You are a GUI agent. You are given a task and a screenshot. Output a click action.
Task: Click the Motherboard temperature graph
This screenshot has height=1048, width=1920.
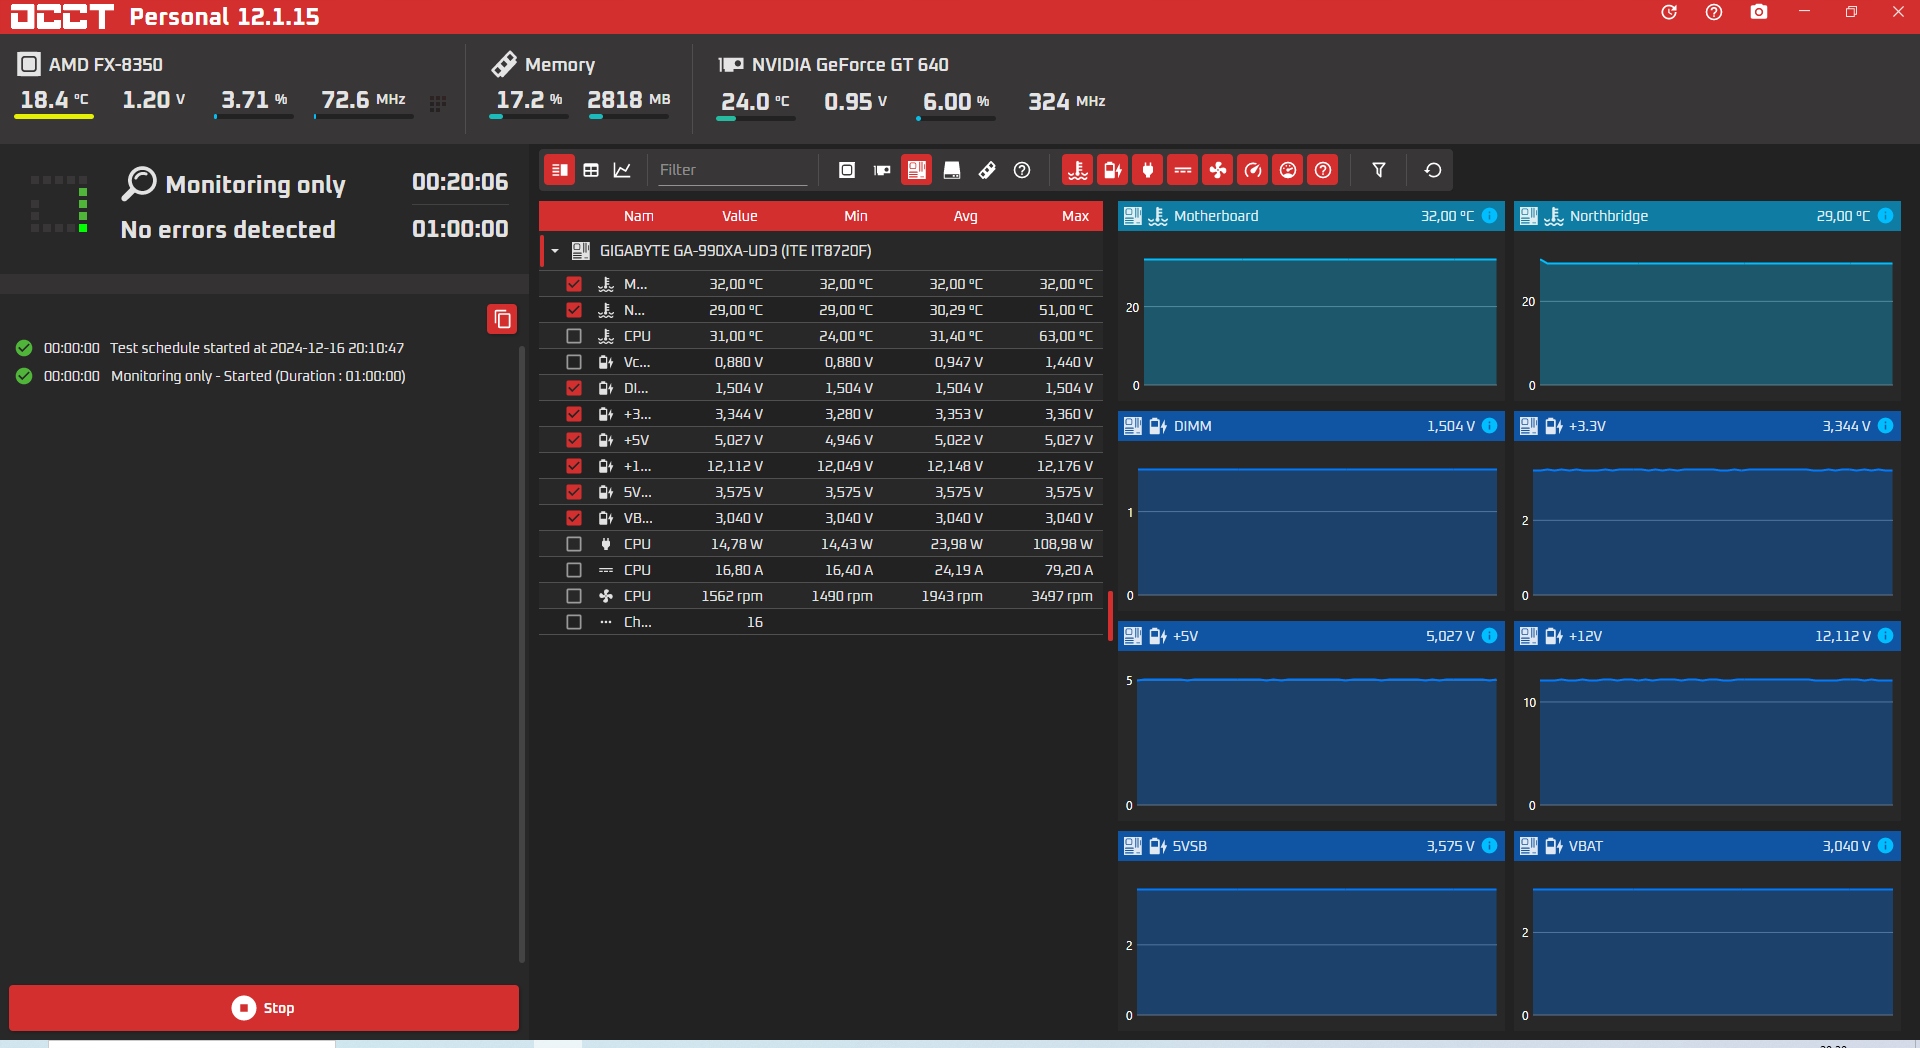(1311, 315)
